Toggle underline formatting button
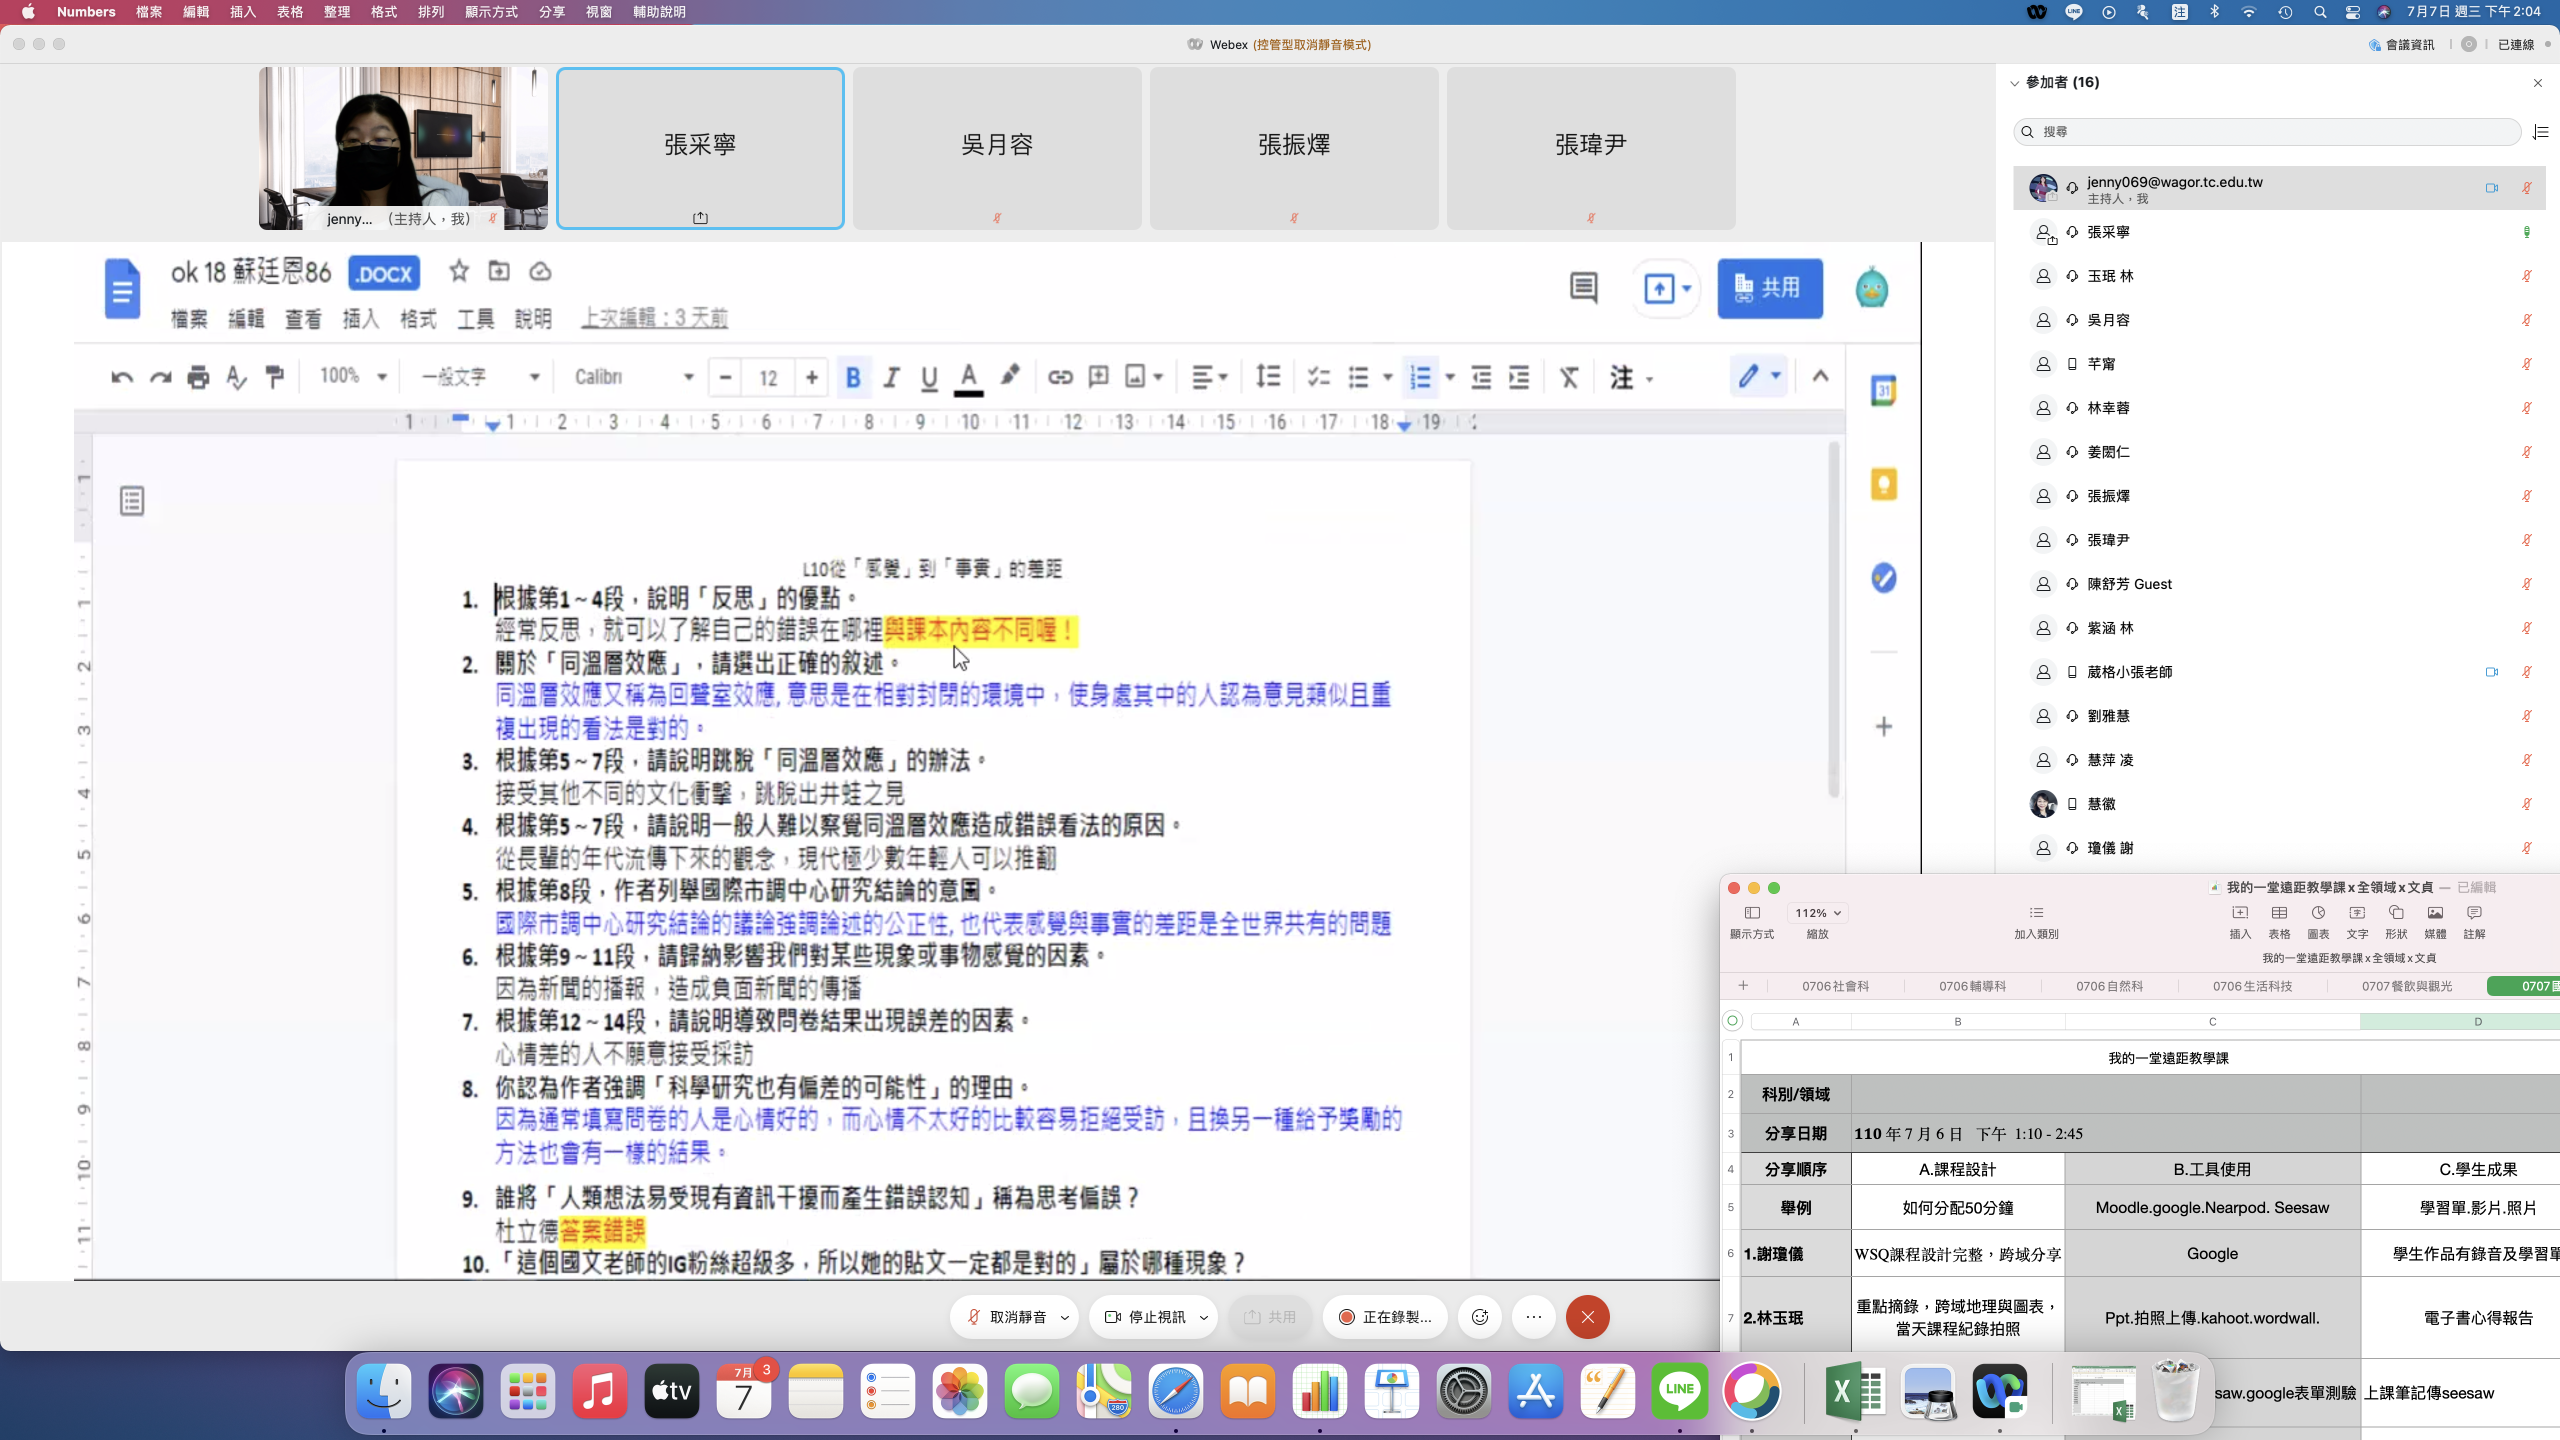The height and width of the screenshot is (1440, 2560). click(929, 377)
